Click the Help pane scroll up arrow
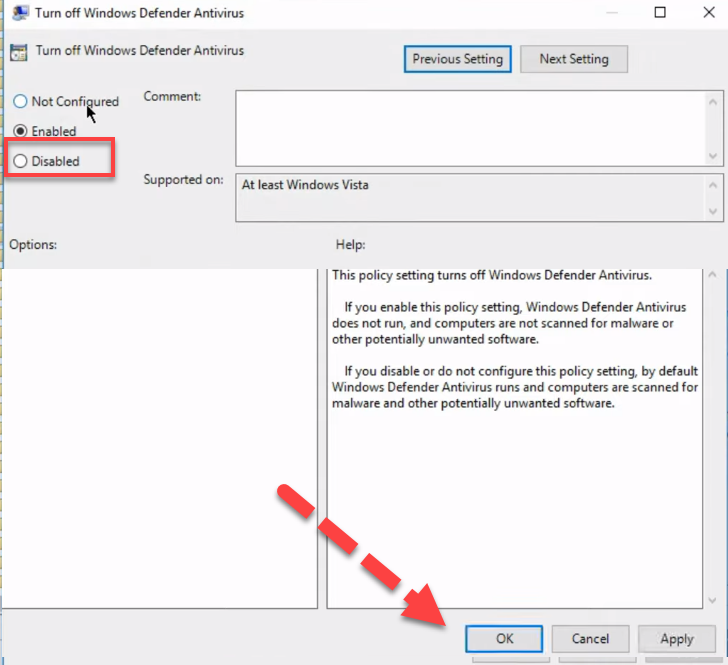The image size is (728, 665). pos(712,275)
